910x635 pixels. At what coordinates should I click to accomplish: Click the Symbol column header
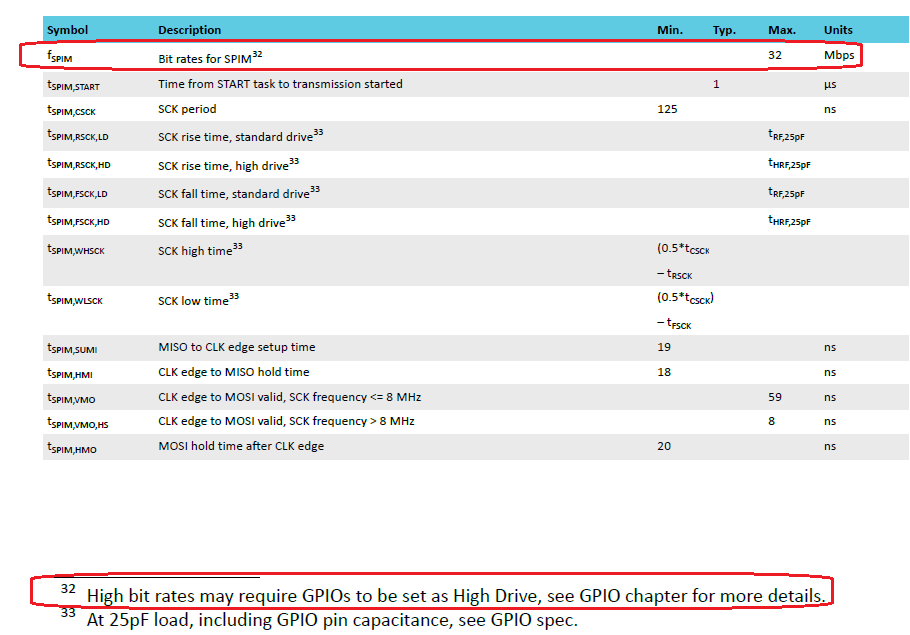point(67,30)
